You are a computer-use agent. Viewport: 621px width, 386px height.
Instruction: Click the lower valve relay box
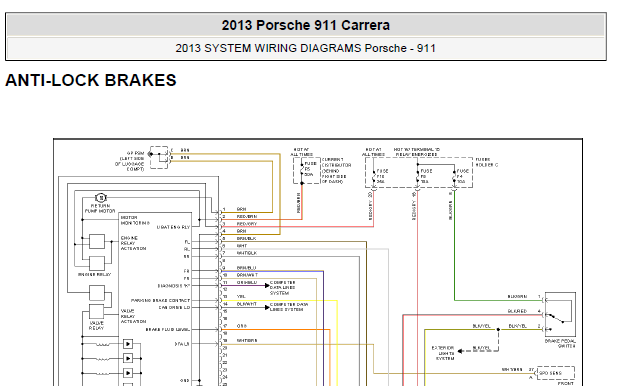[96, 312]
